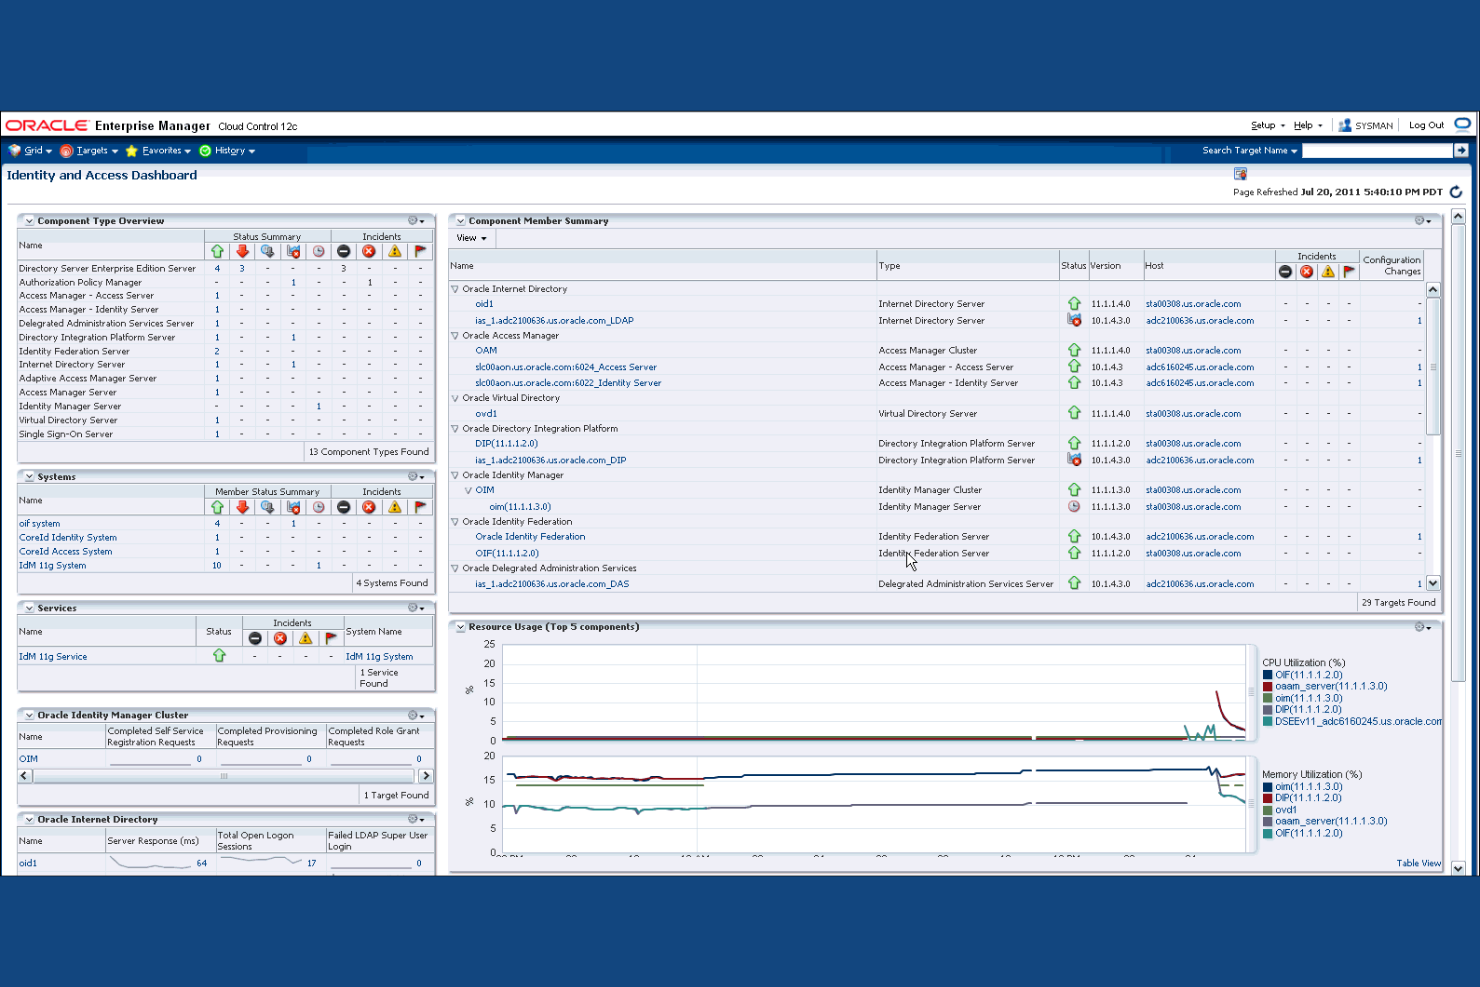Click the Log Out link
The height and width of the screenshot is (987, 1480).
click(x=1426, y=125)
